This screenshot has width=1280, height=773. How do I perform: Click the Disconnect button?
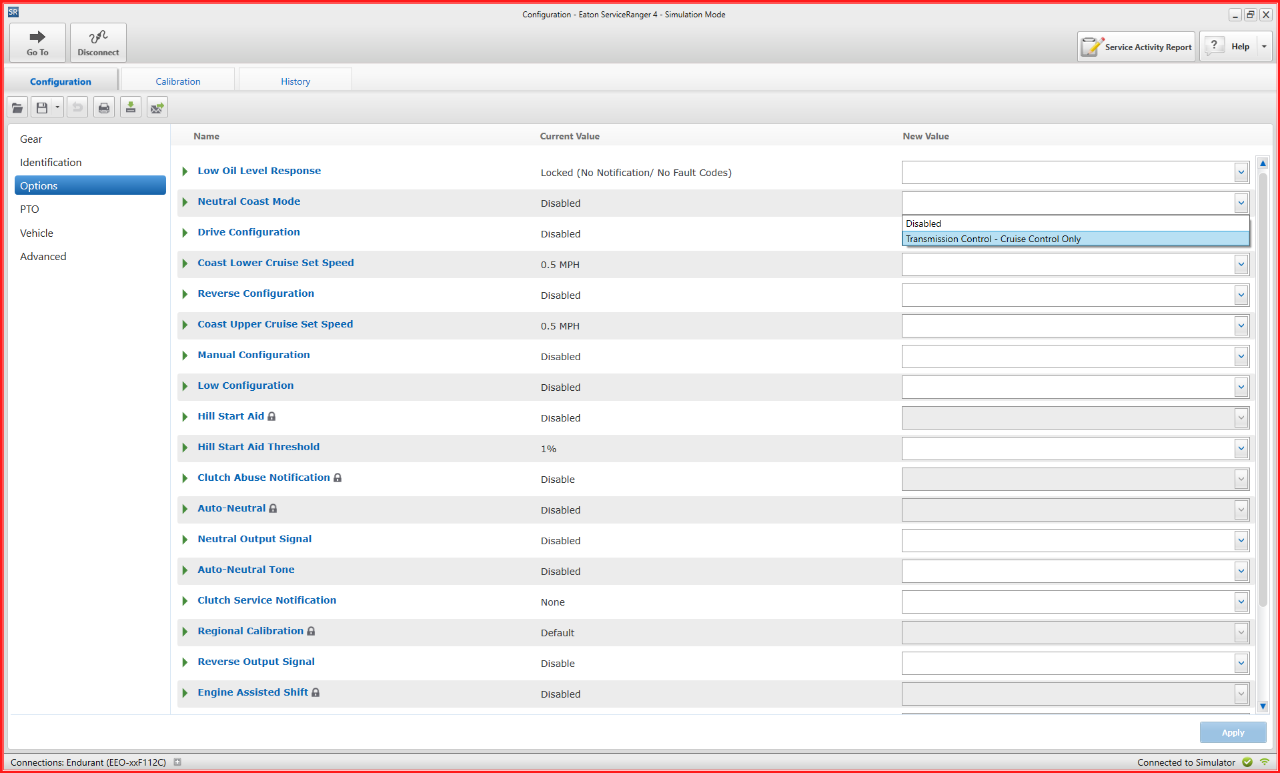pos(98,43)
